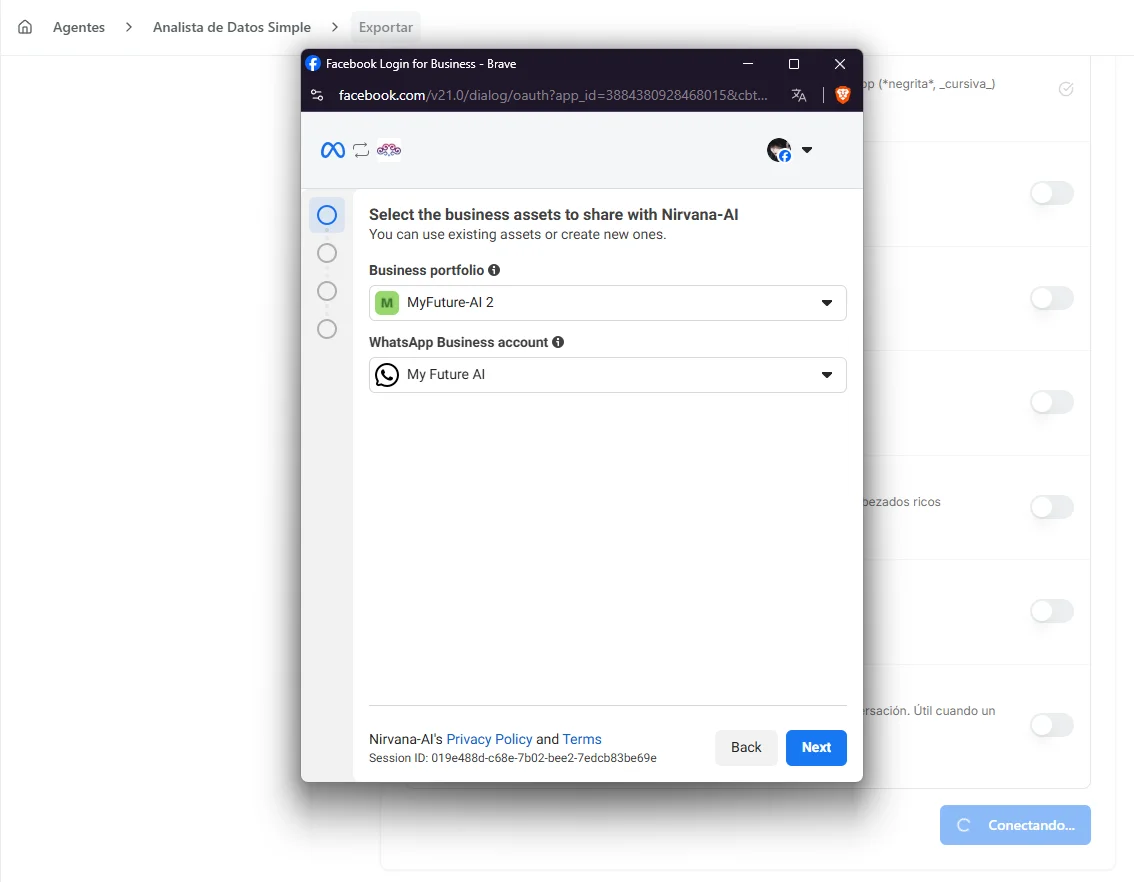Toggle the switch beside 'Útil cuando un'
Image resolution: width=1134 pixels, height=882 pixels.
pyautogui.click(x=1052, y=724)
